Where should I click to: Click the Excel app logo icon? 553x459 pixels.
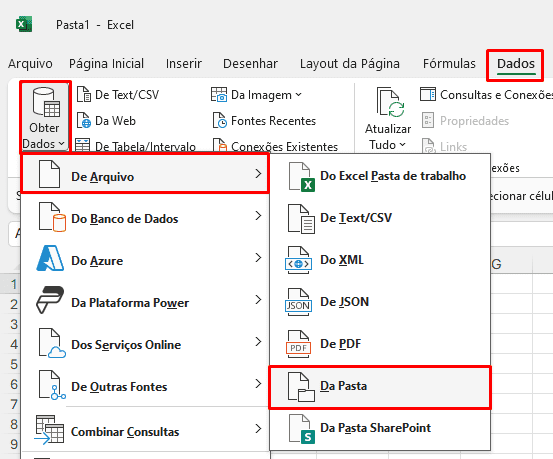click(x=24, y=24)
